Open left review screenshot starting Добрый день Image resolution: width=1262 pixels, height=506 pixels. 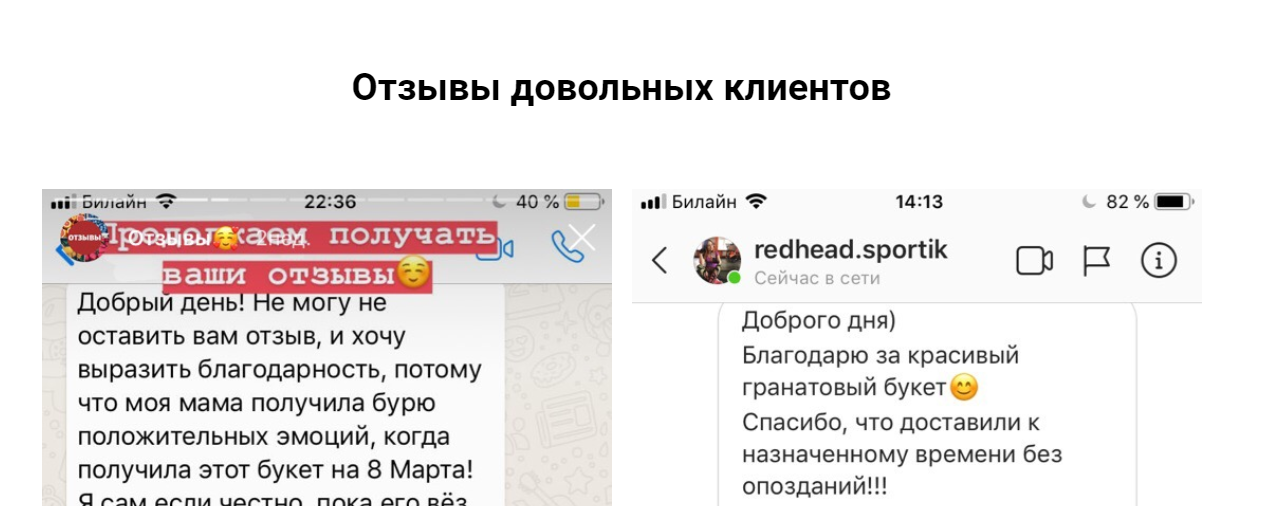tap(327, 347)
